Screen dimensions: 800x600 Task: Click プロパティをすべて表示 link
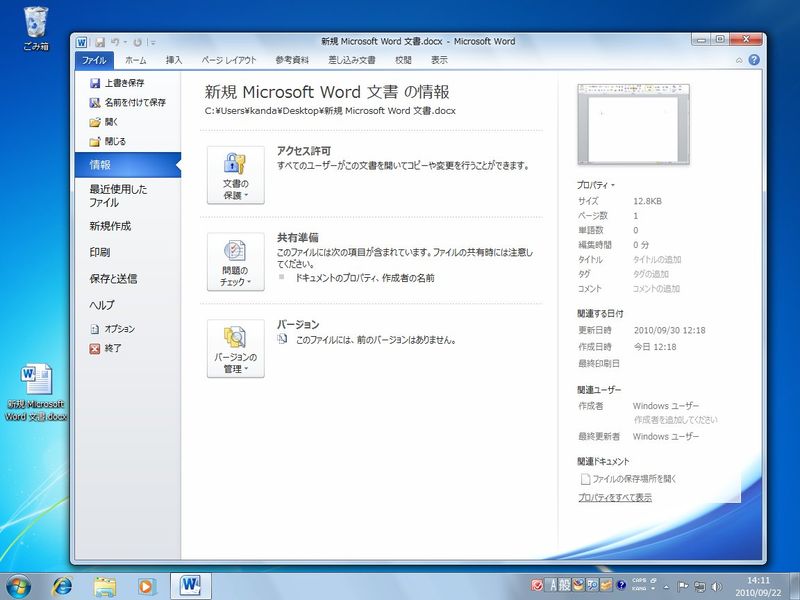tap(615, 497)
